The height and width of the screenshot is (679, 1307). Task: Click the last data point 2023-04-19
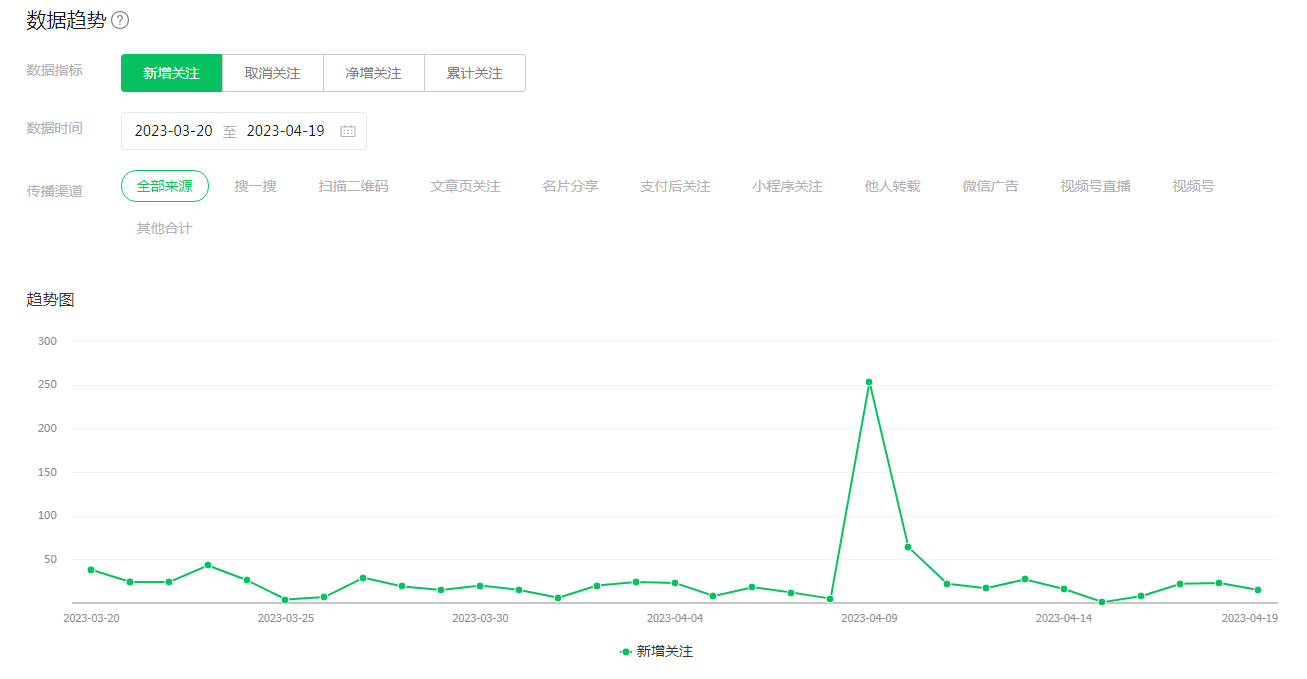click(x=1258, y=590)
